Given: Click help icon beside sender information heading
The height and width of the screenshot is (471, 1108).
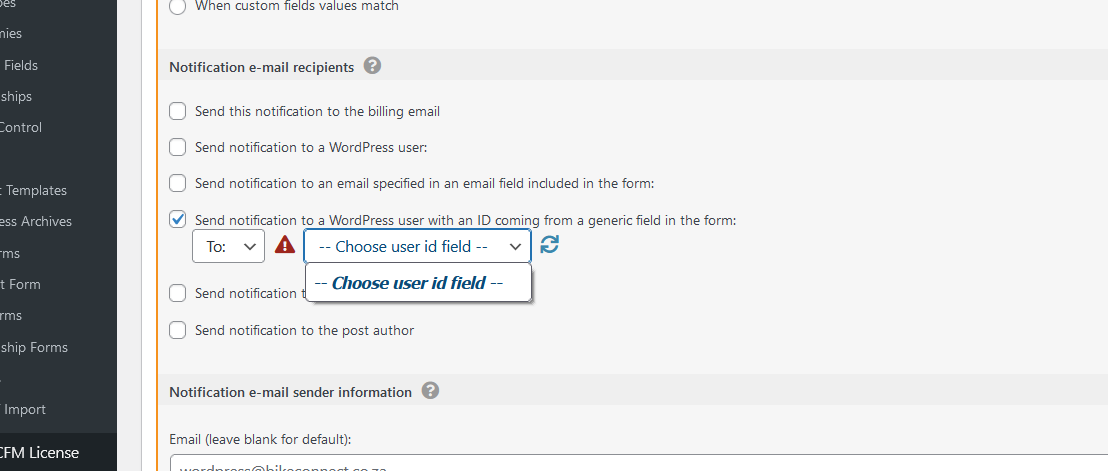Looking at the screenshot, I should click(430, 390).
